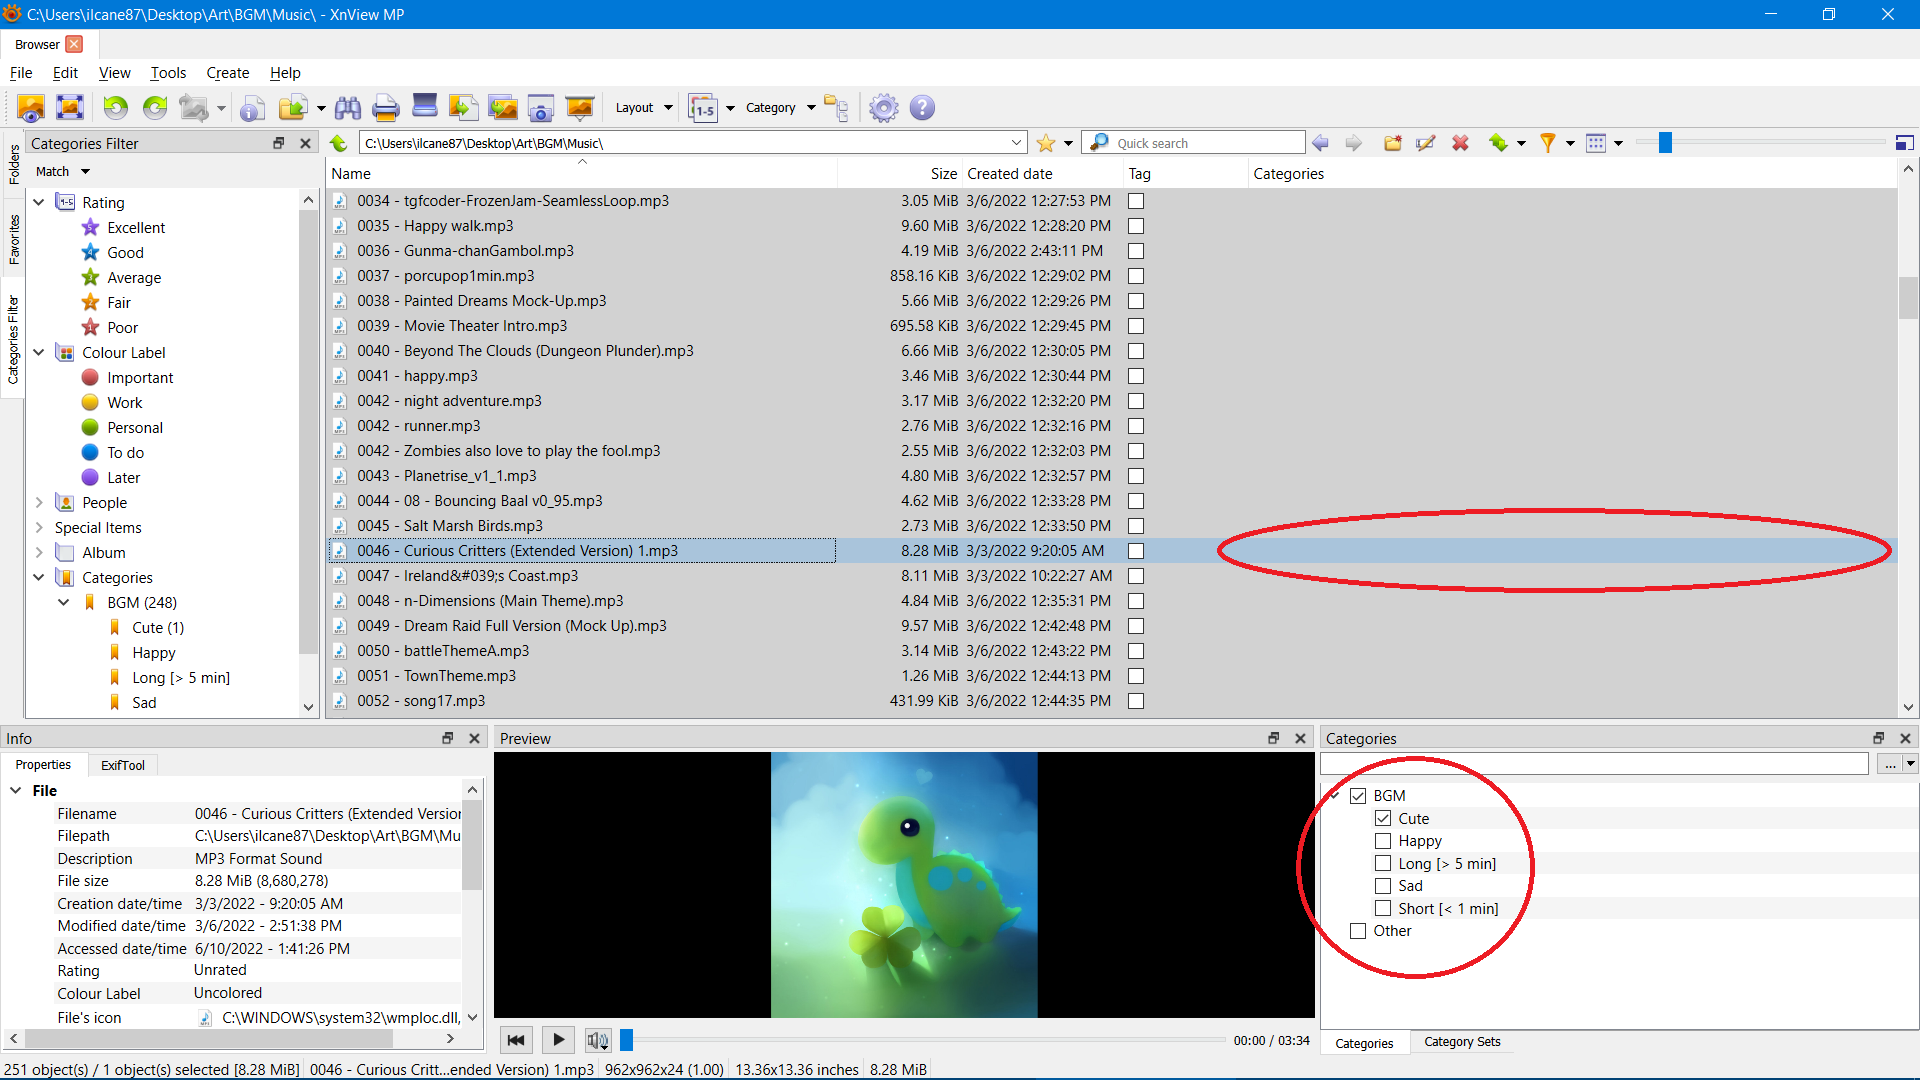1920x1080 pixels.
Task: Uncheck the Cute category checkbox
Action: (x=1383, y=818)
